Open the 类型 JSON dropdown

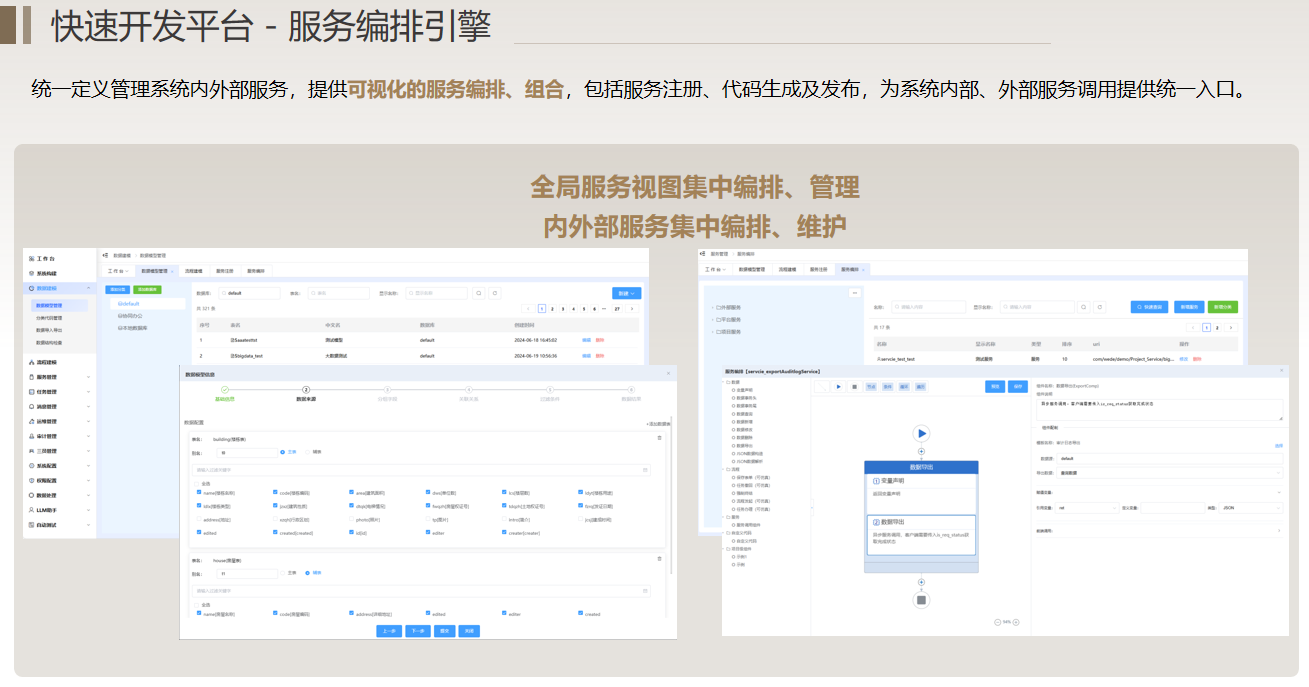[x=1251, y=508]
